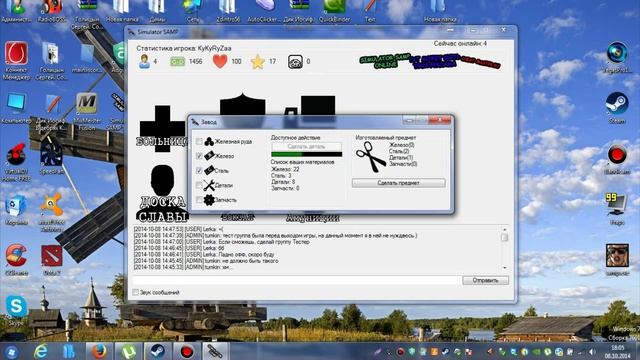Click the taskbar clock
The width and height of the screenshot is (640, 360).
tap(618, 351)
